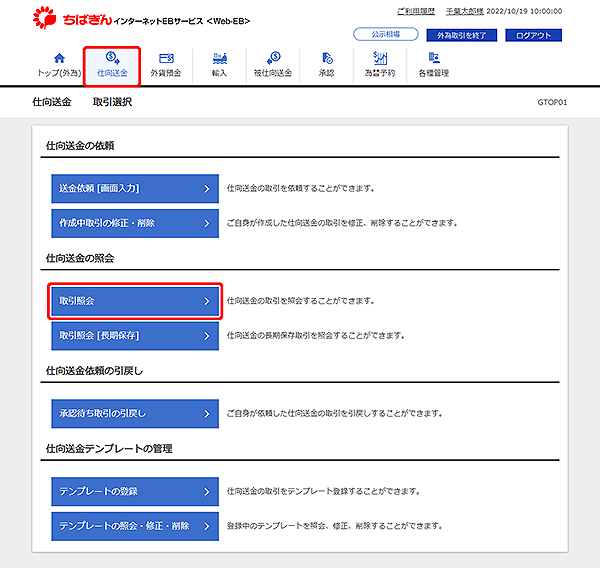Open 作成中取引の修正・削除 button
This screenshot has width=600, height=568.
pyautogui.click(x=135, y=223)
